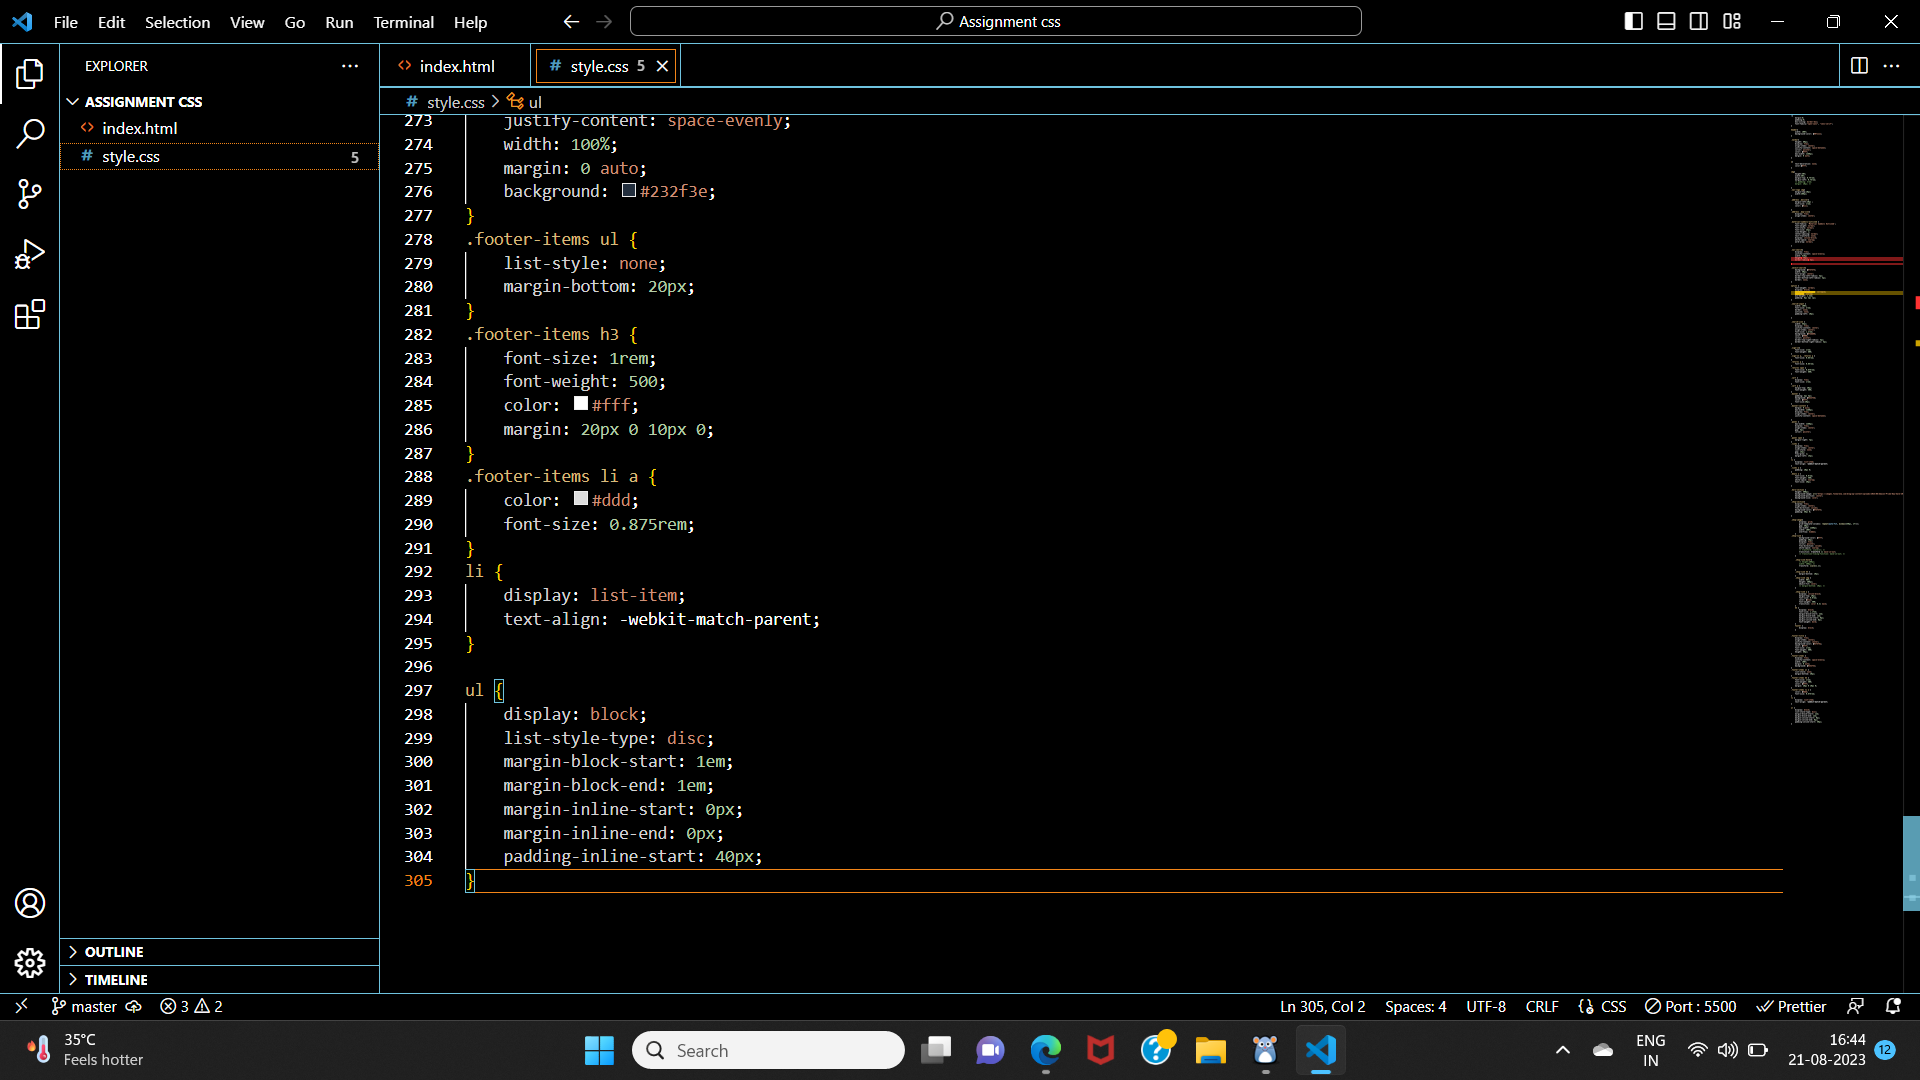Toggle the secondary side bar
Image resolution: width=1920 pixels, height=1080 pixels.
coord(1699,20)
